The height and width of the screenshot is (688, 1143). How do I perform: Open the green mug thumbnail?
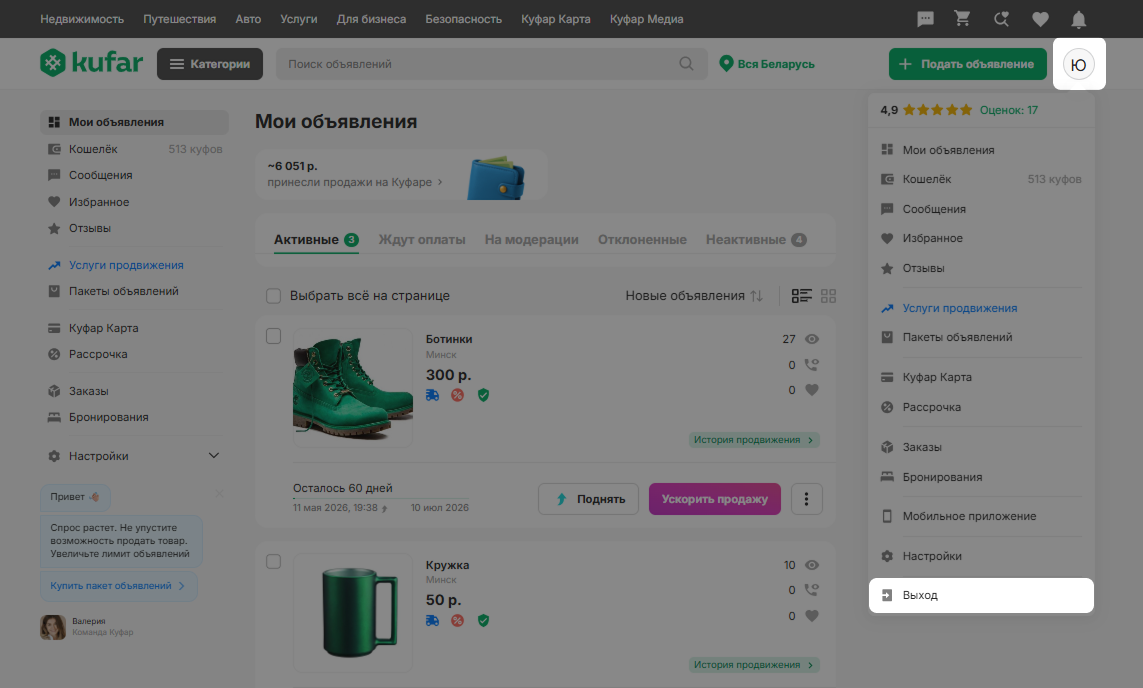[x=353, y=613]
